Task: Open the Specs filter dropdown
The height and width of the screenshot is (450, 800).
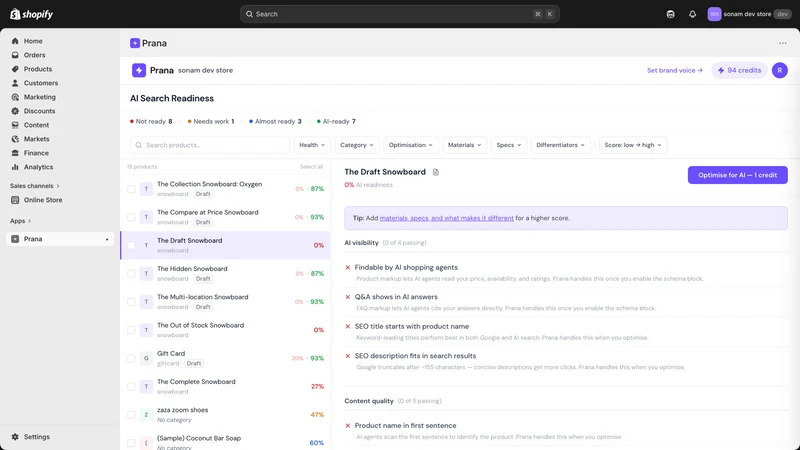Action: click(x=509, y=145)
